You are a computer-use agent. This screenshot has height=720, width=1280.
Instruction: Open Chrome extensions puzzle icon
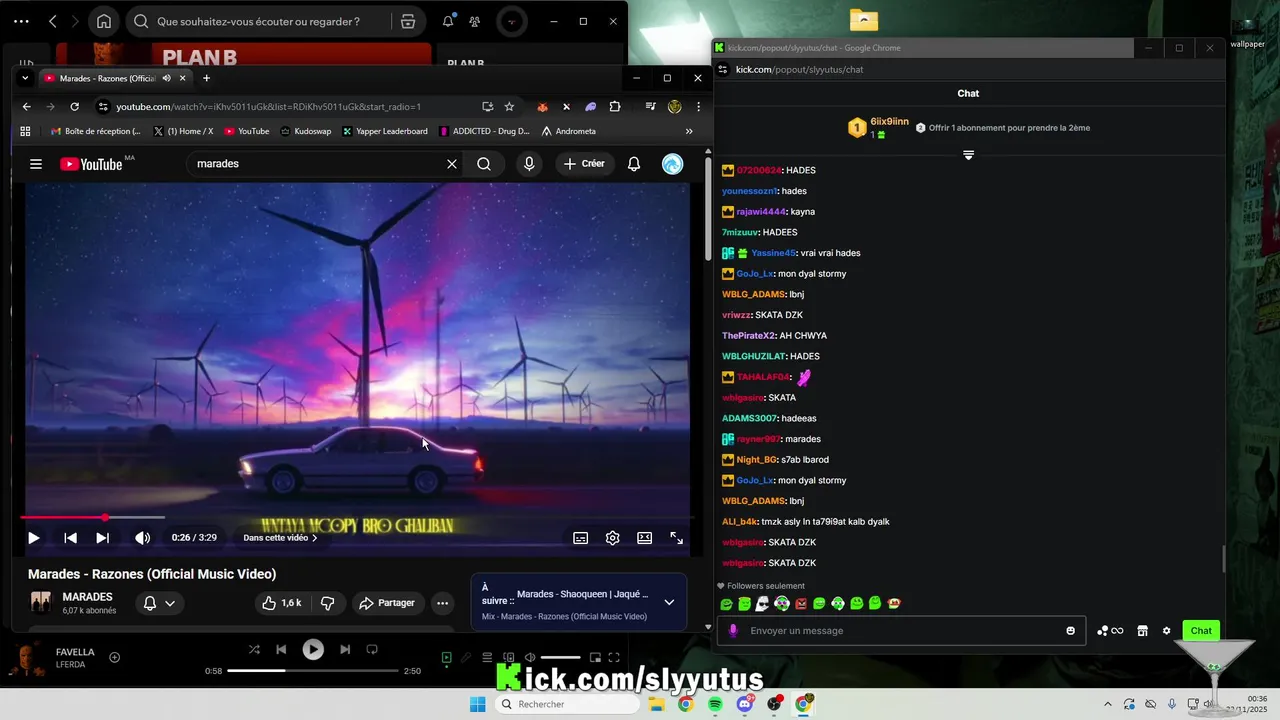[x=615, y=106]
